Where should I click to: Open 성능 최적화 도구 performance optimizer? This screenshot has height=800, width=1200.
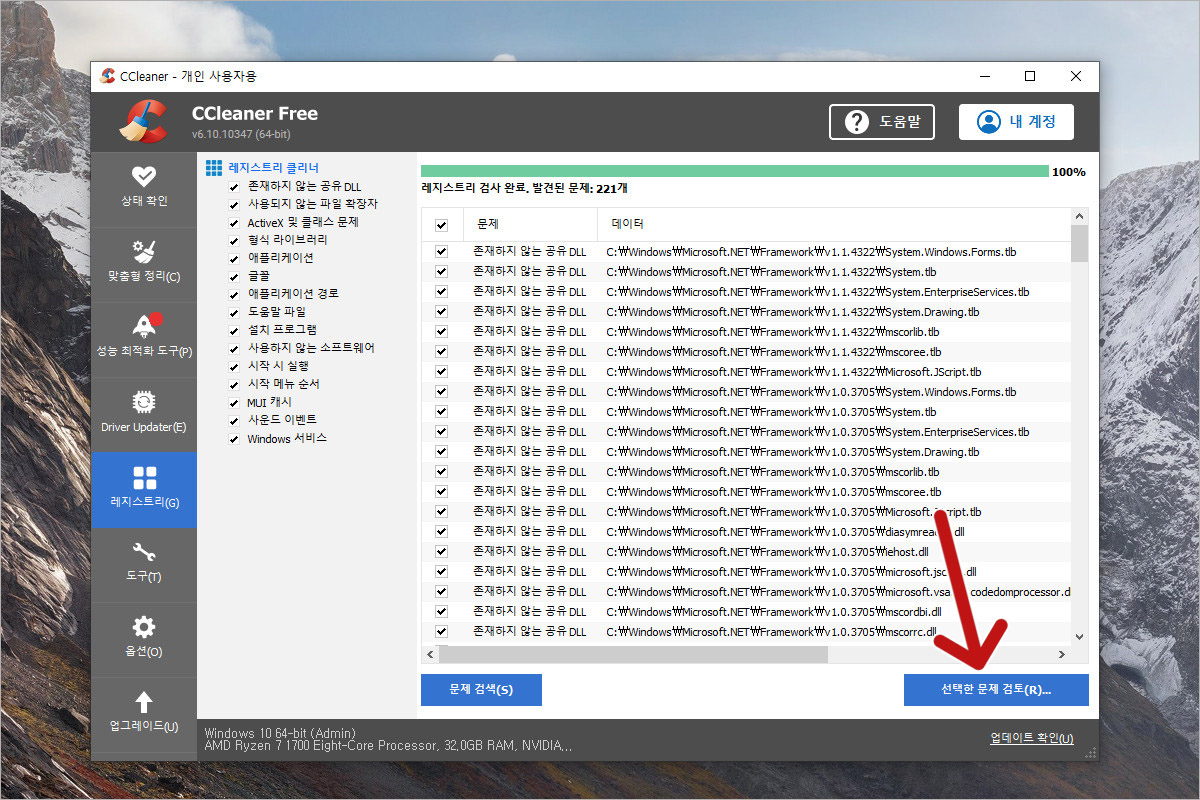click(x=144, y=338)
